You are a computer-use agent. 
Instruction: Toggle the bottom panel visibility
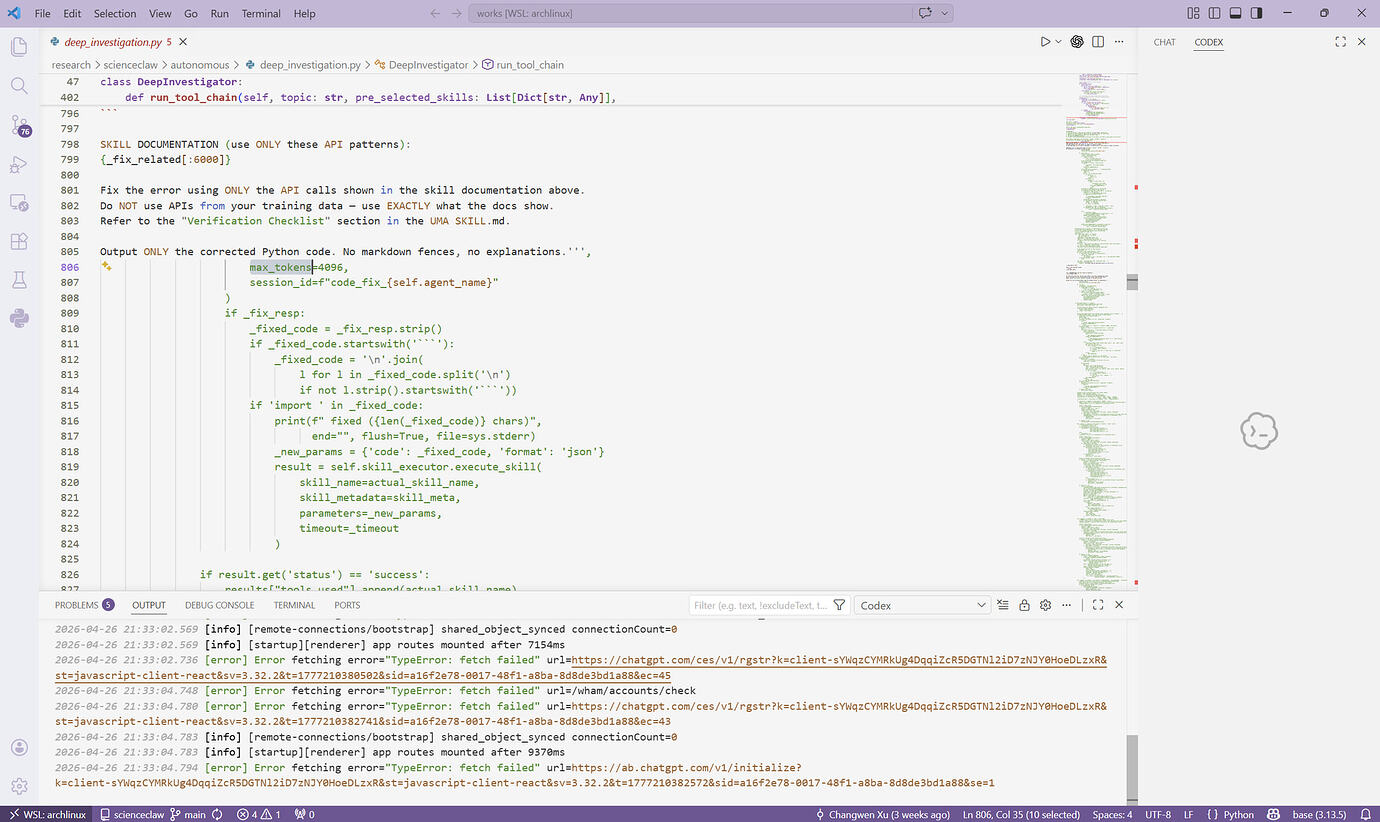(1235, 14)
